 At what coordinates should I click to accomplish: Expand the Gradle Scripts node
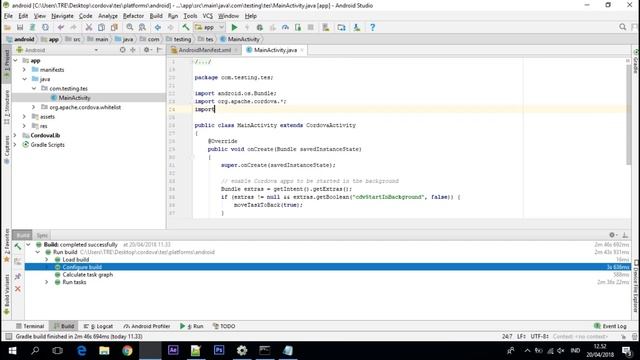tap(16, 145)
